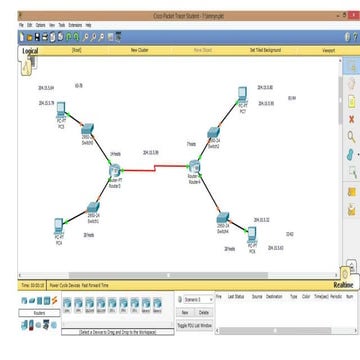Open the Custom Devices Dialog icon

[118, 37]
